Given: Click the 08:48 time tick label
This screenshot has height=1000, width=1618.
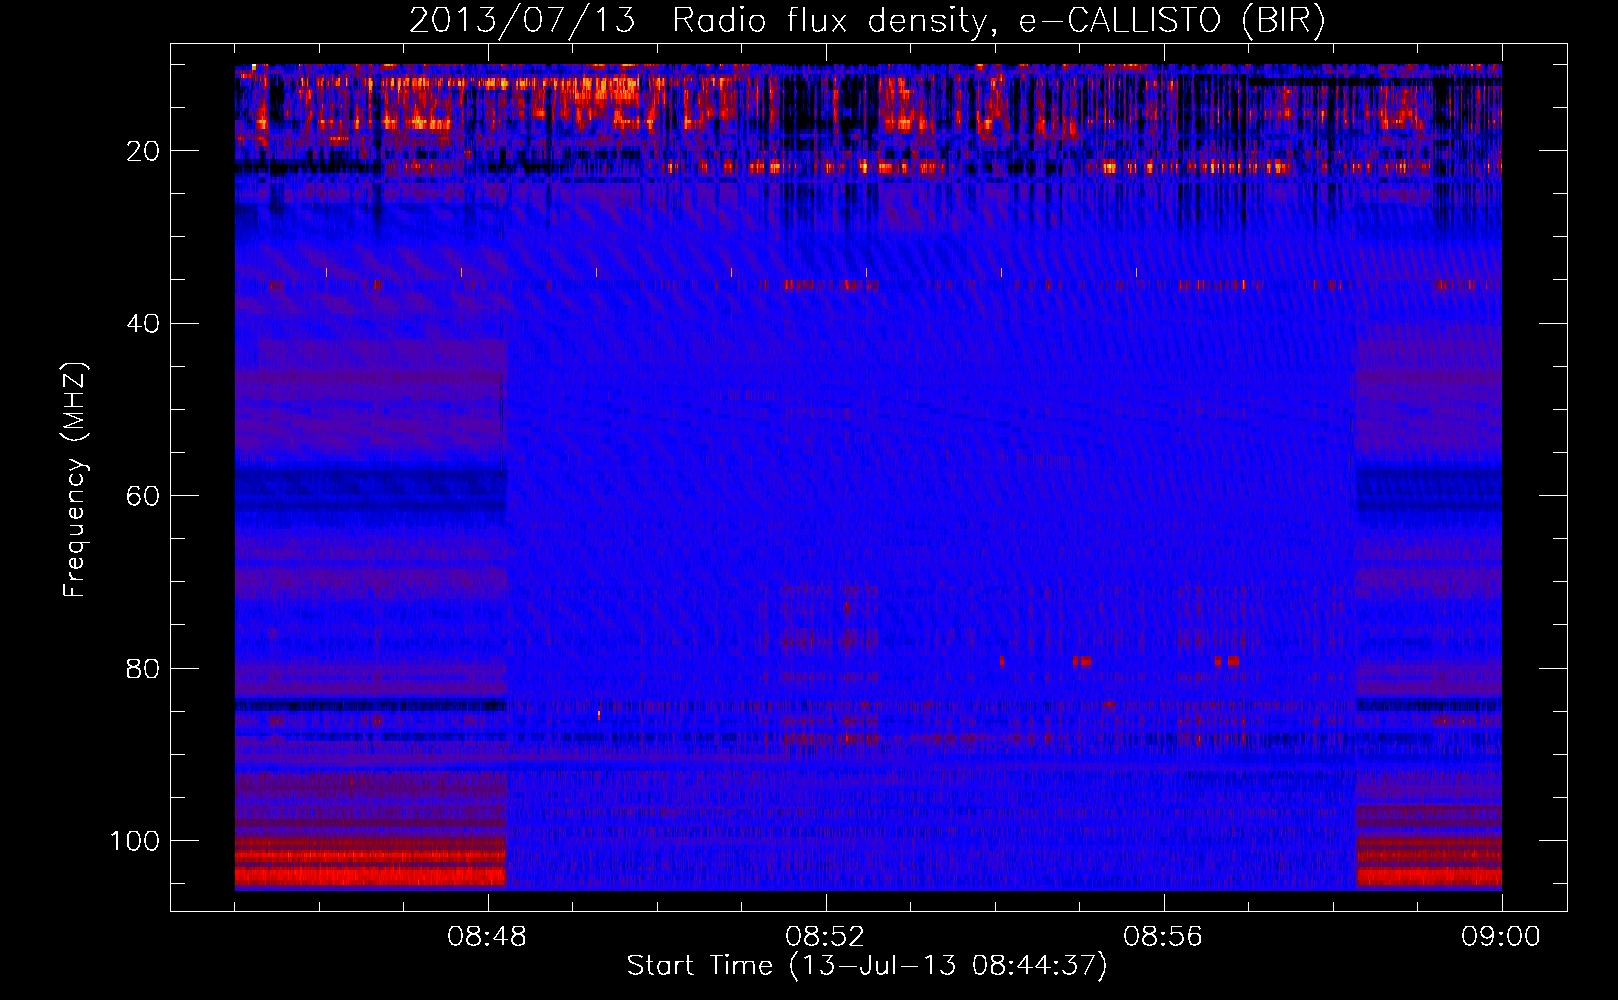Looking at the screenshot, I should 487,937.
